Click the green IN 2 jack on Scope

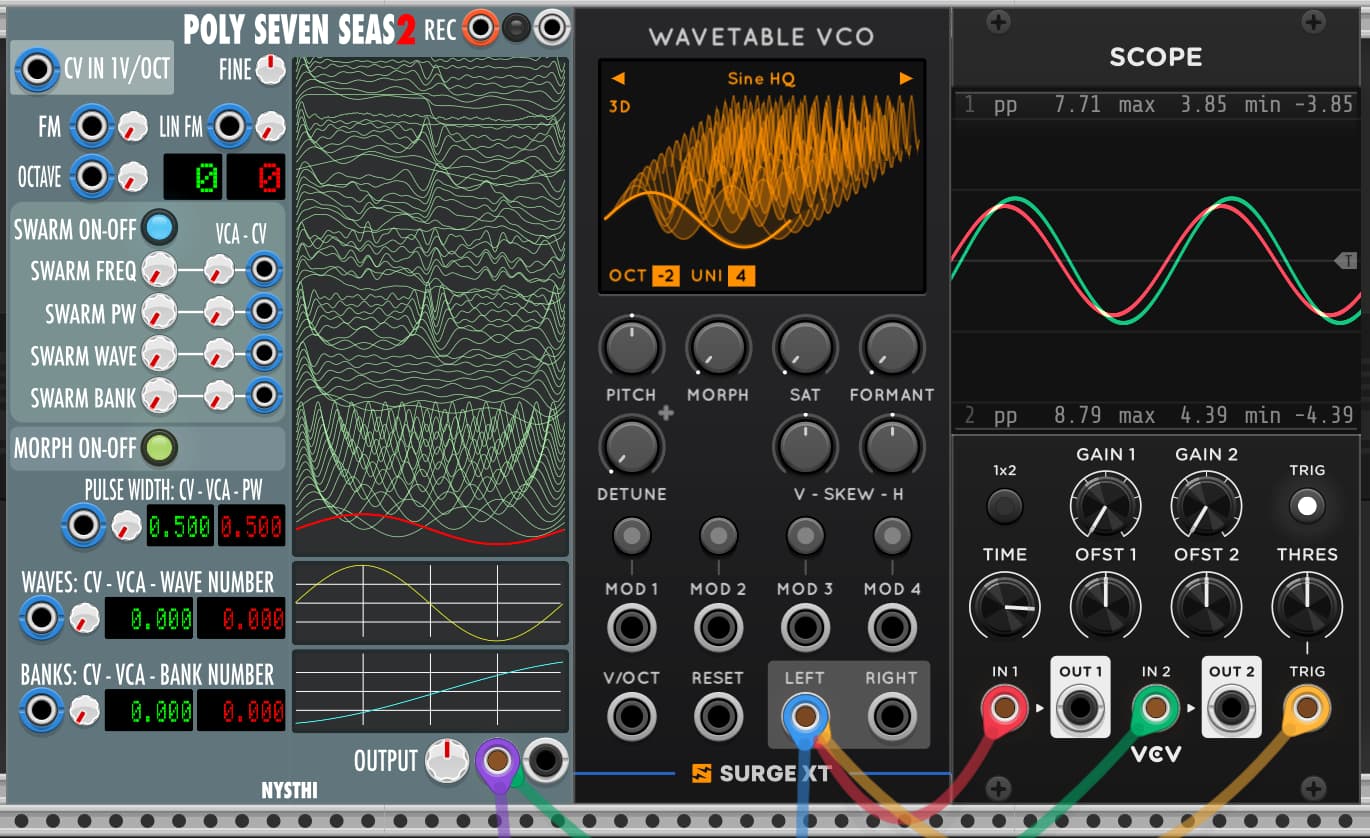coord(1156,709)
